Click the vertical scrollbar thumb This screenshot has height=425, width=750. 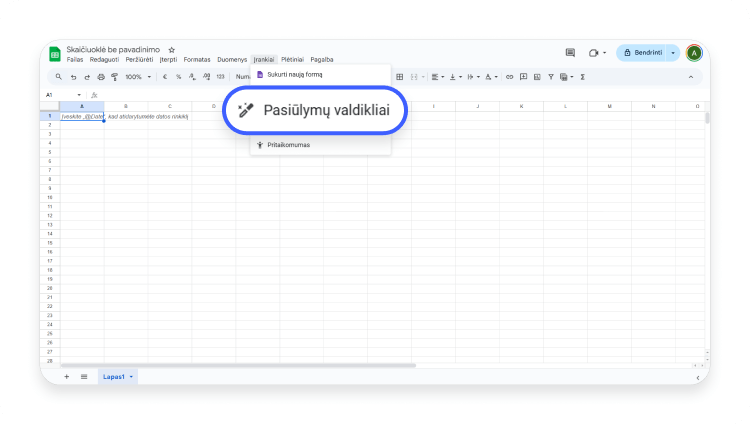(707, 118)
